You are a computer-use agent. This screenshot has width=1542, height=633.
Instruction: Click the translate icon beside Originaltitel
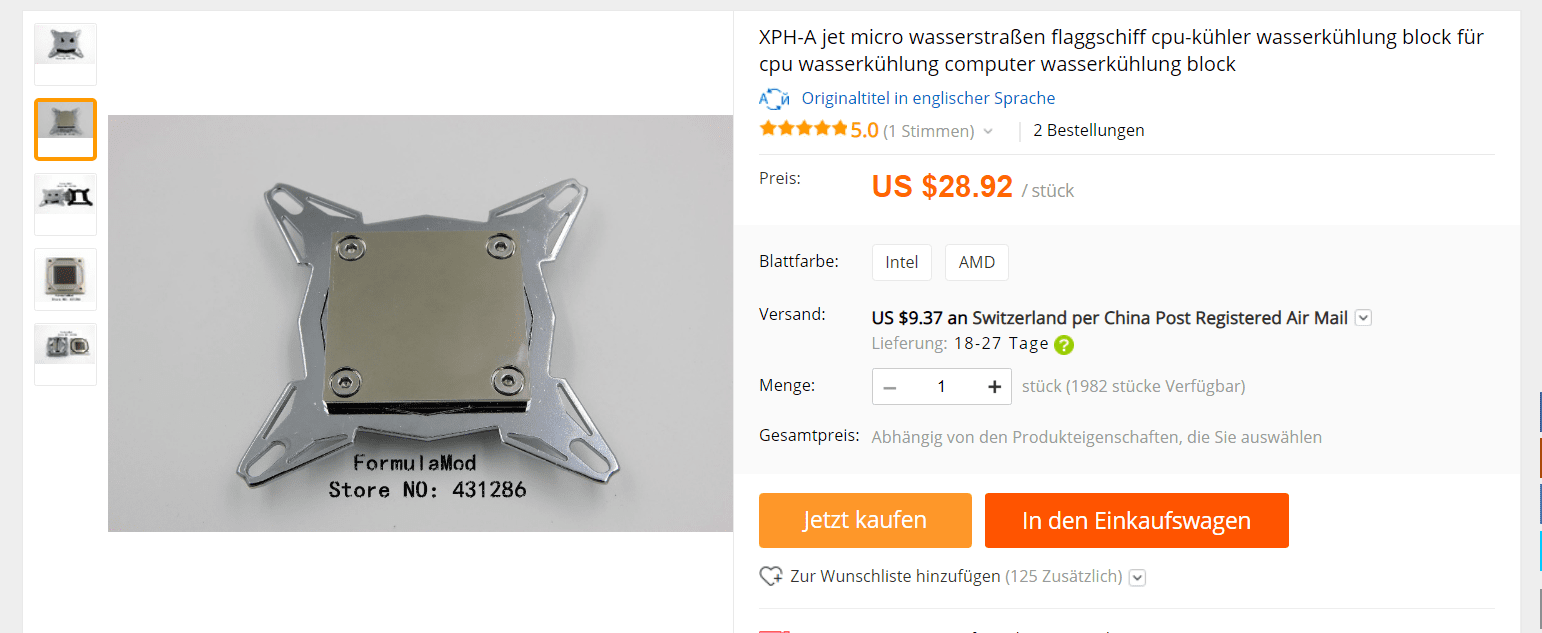(775, 98)
